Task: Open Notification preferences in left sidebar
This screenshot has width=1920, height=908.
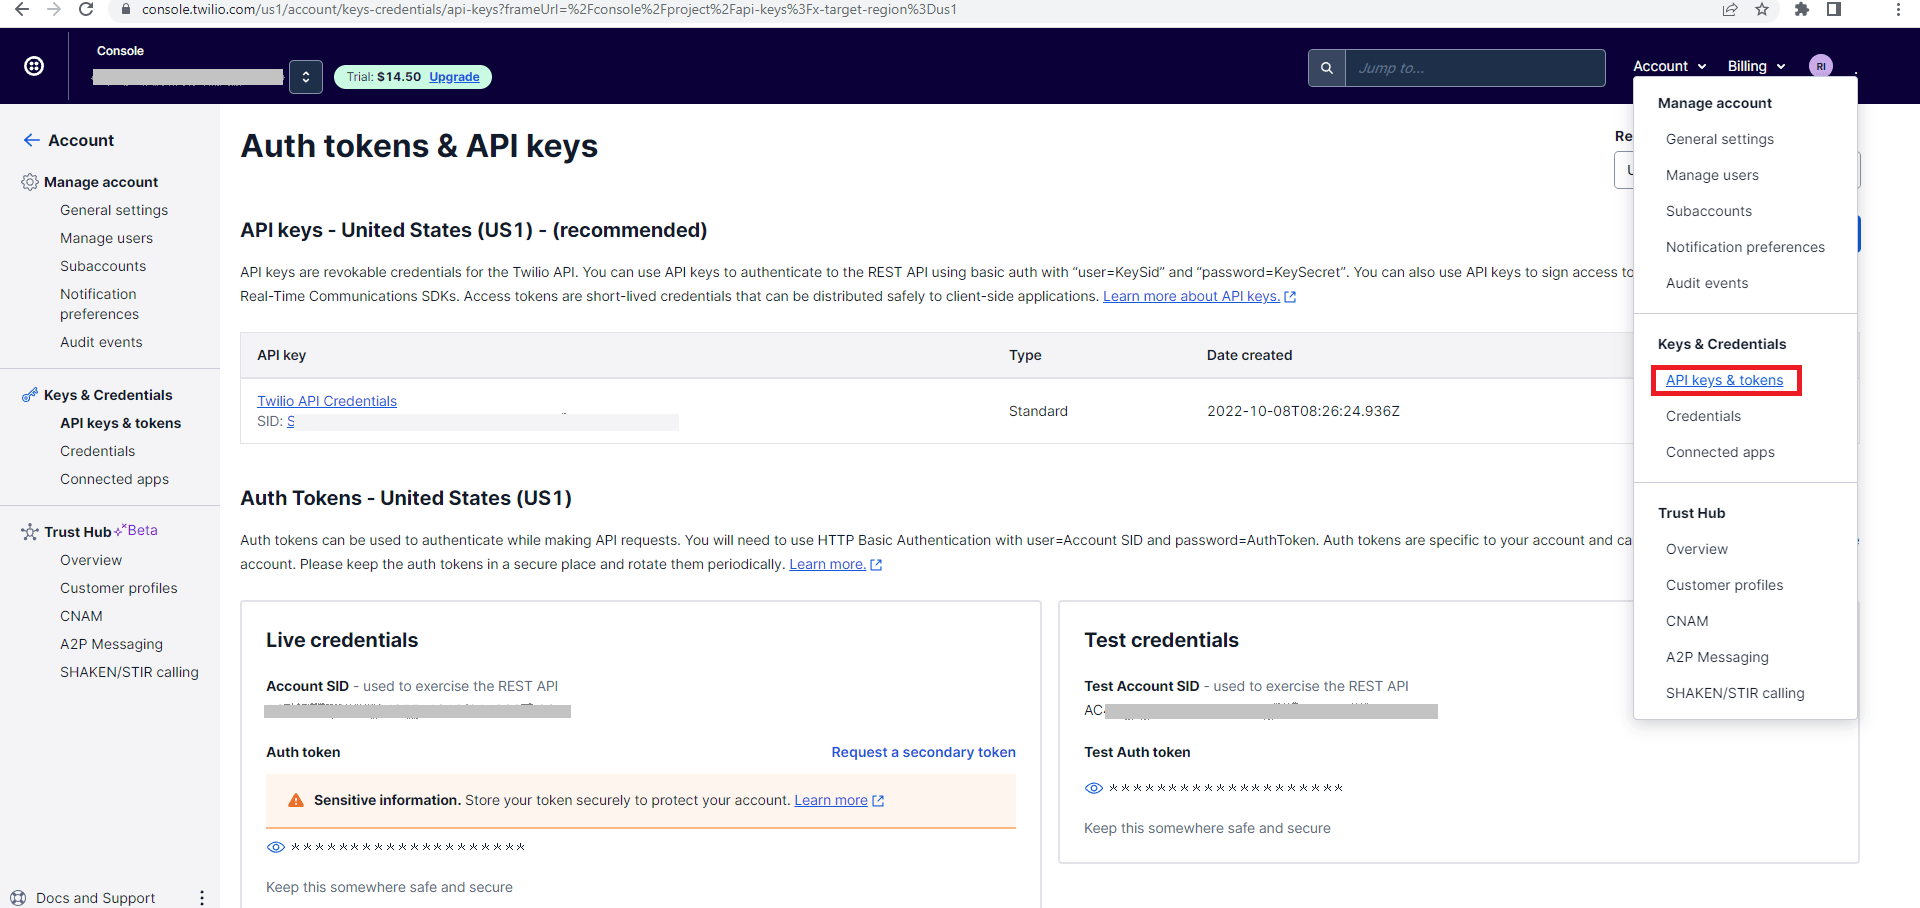Action: [x=99, y=304]
